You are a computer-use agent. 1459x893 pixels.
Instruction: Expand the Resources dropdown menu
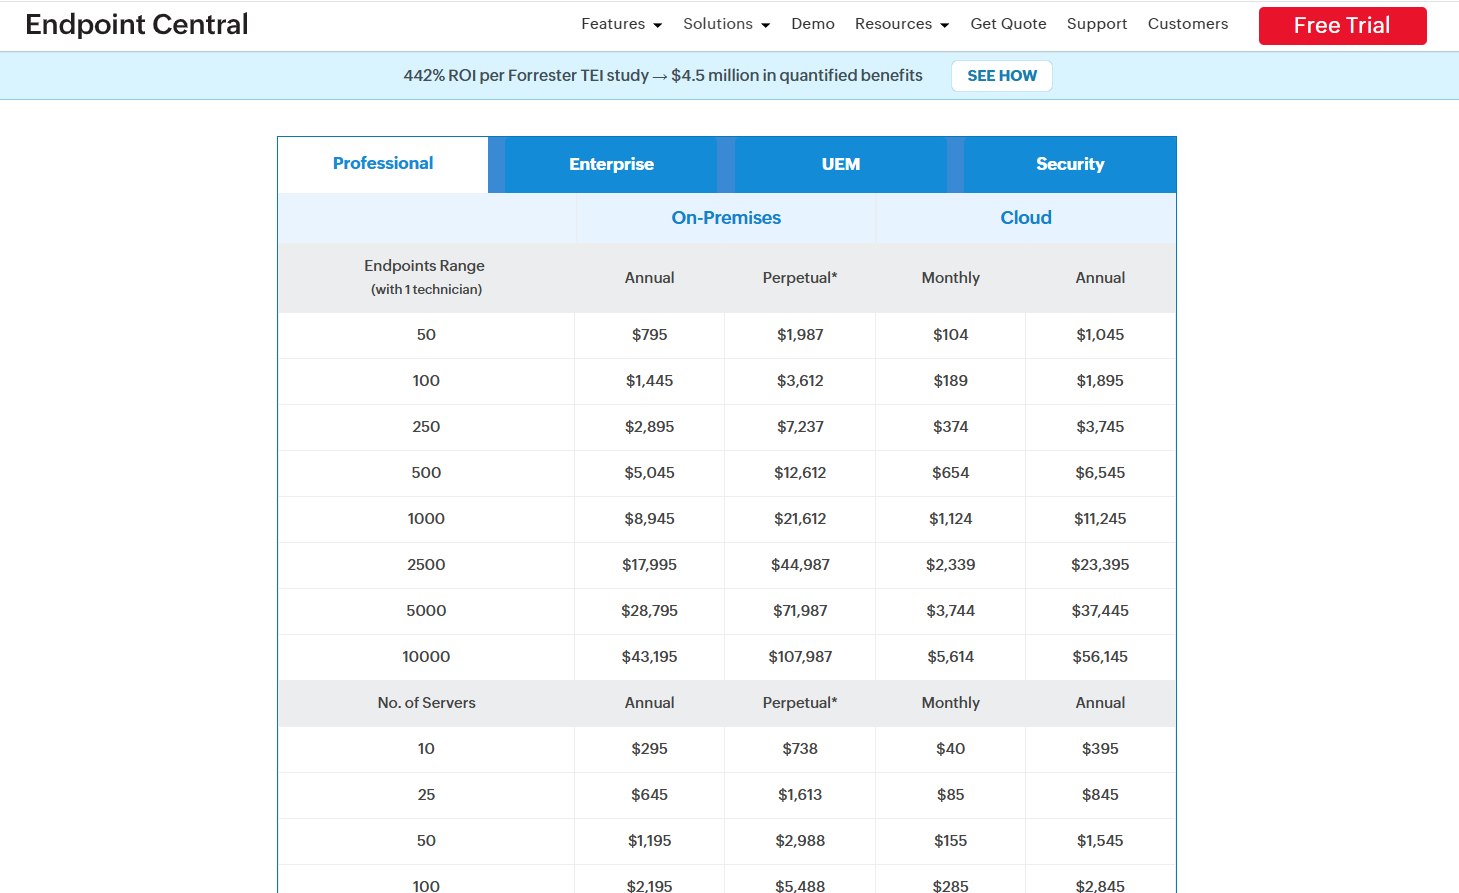point(901,24)
